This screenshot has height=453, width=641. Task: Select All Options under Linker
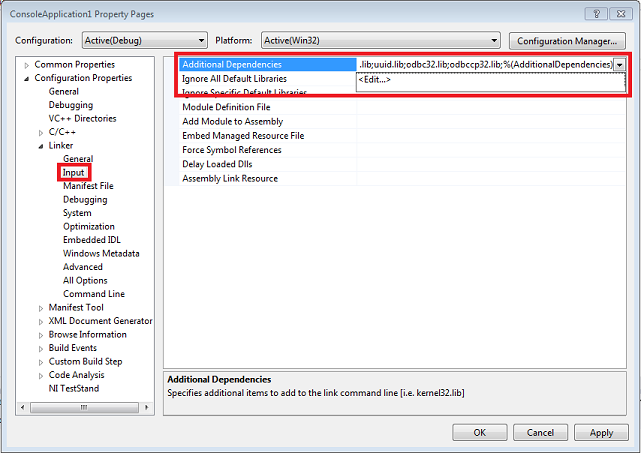pos(85,280)
